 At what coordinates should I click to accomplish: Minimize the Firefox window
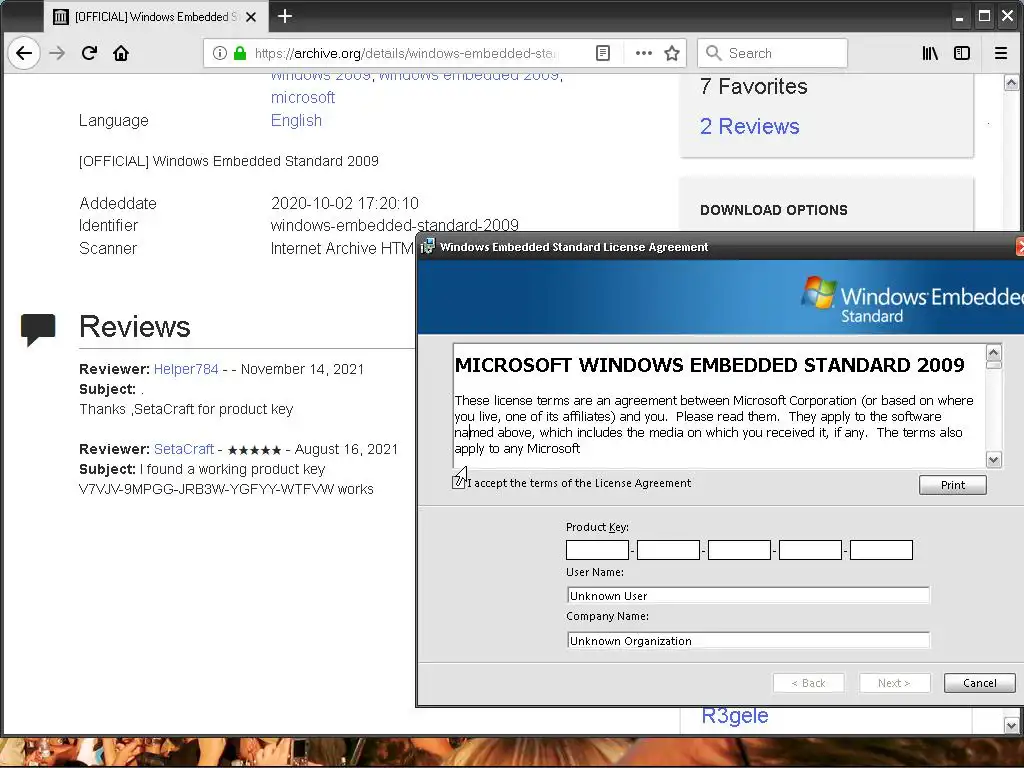[959, 17]
